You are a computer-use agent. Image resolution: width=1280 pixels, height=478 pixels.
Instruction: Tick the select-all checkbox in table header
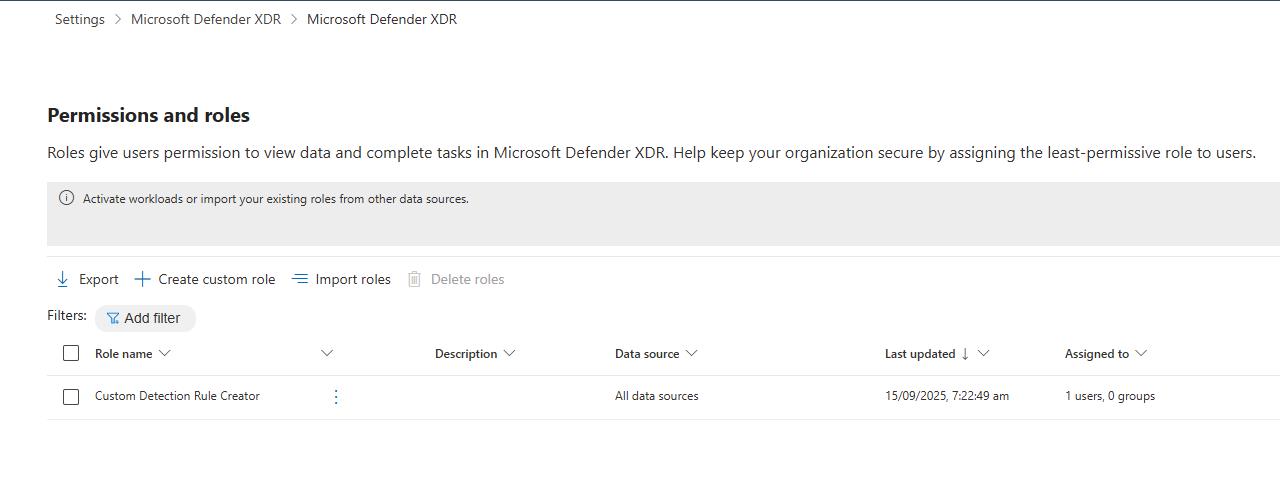(x=71, y=353)
